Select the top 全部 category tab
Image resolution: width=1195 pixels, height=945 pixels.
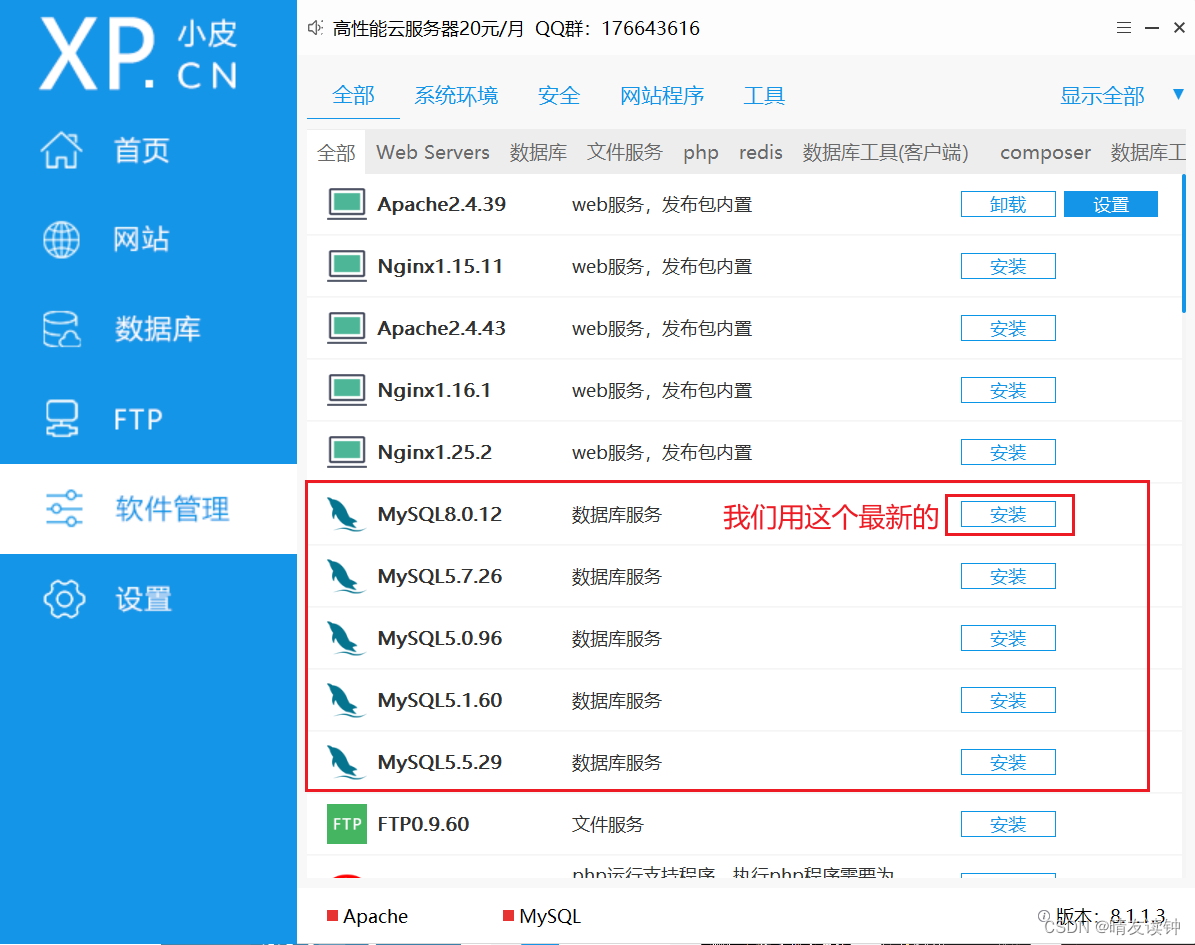(354, 96)
